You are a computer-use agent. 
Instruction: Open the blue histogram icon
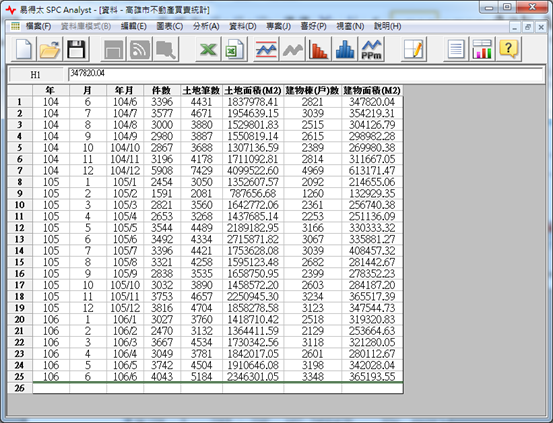pos(345,49)
